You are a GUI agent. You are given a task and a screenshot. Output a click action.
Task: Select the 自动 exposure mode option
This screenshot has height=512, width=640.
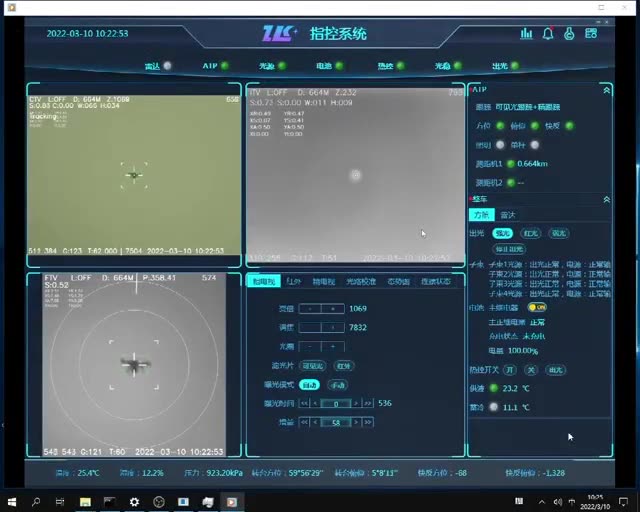click(x=309, y=385)
